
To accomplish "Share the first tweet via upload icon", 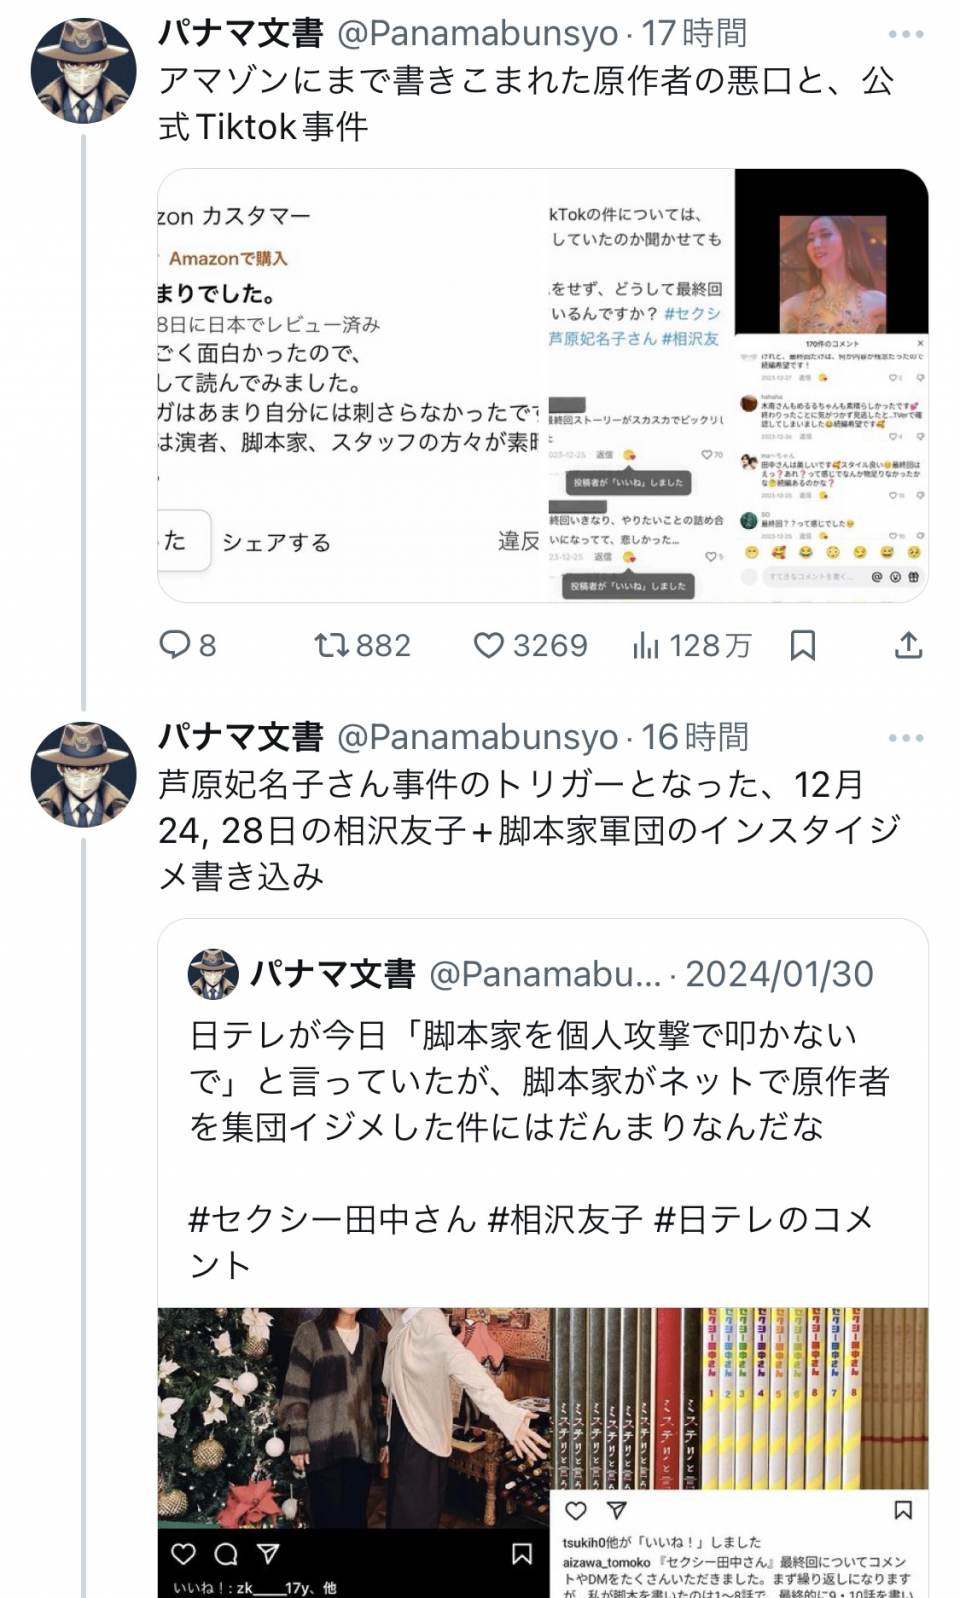I will point(908,645).
